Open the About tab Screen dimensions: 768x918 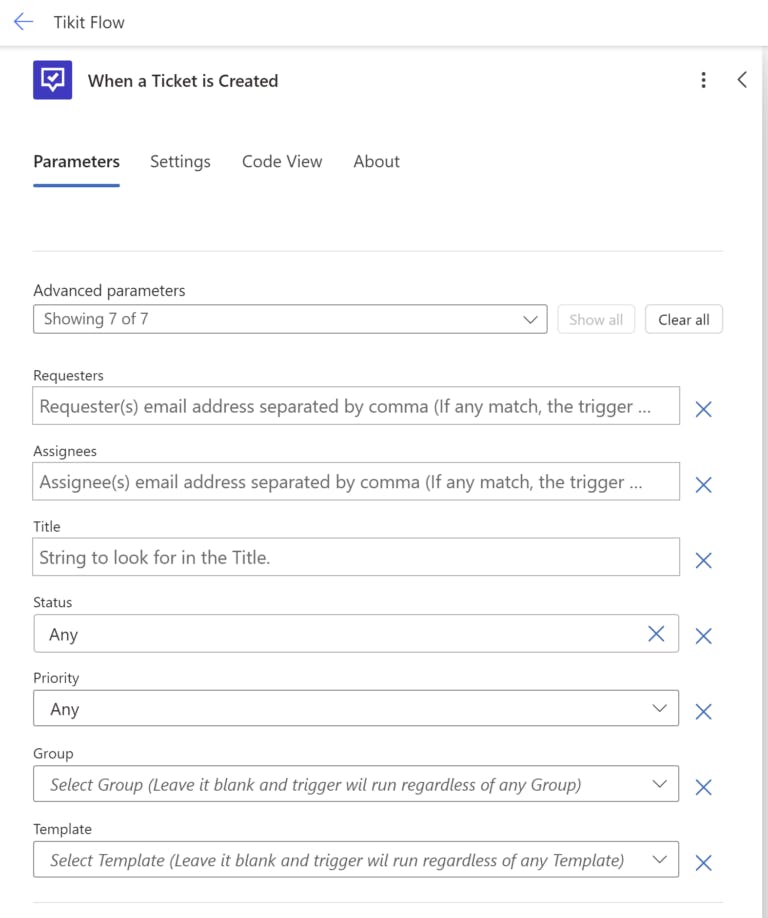(376, 162)
